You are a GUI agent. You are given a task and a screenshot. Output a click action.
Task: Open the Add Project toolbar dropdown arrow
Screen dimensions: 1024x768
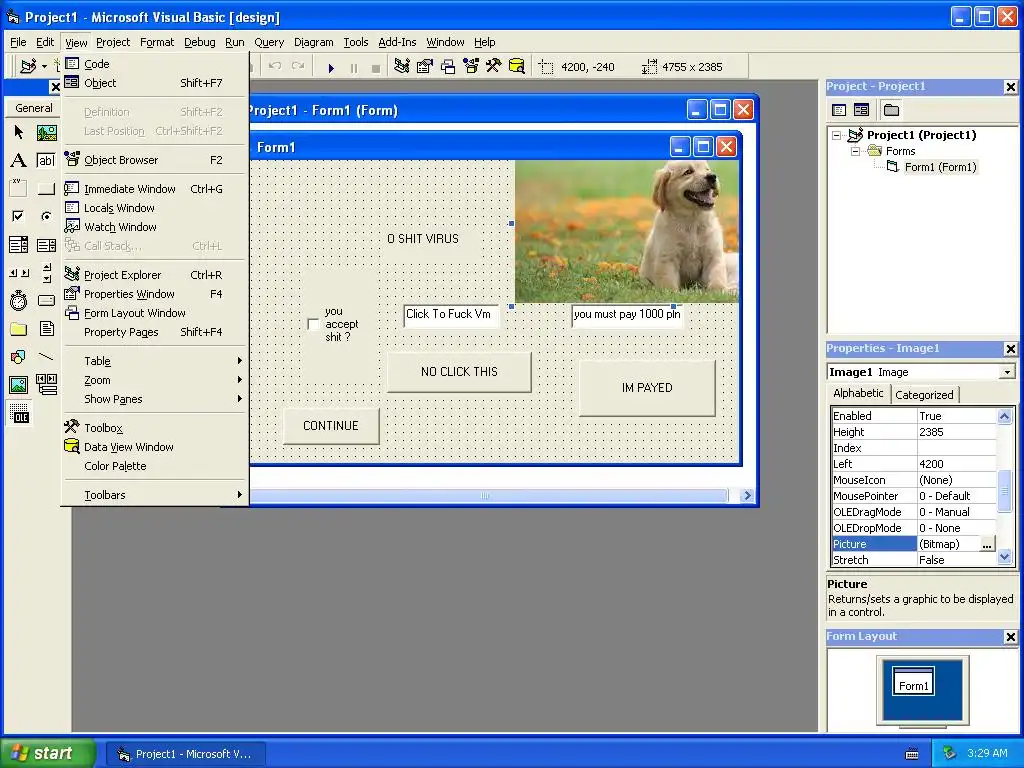44,66
